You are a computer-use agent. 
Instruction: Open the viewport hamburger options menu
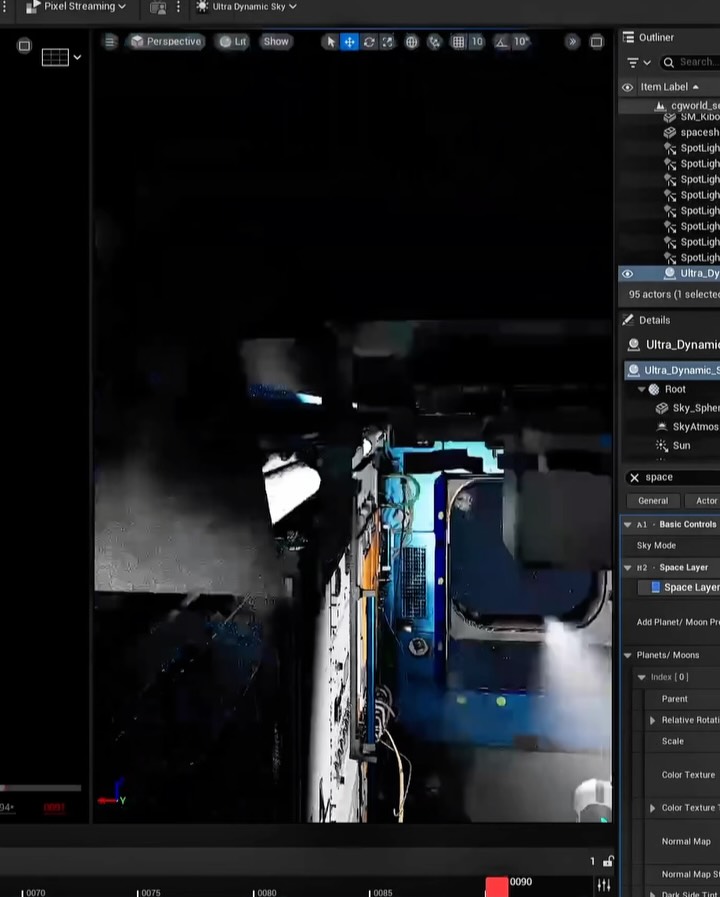coord(110,42)
